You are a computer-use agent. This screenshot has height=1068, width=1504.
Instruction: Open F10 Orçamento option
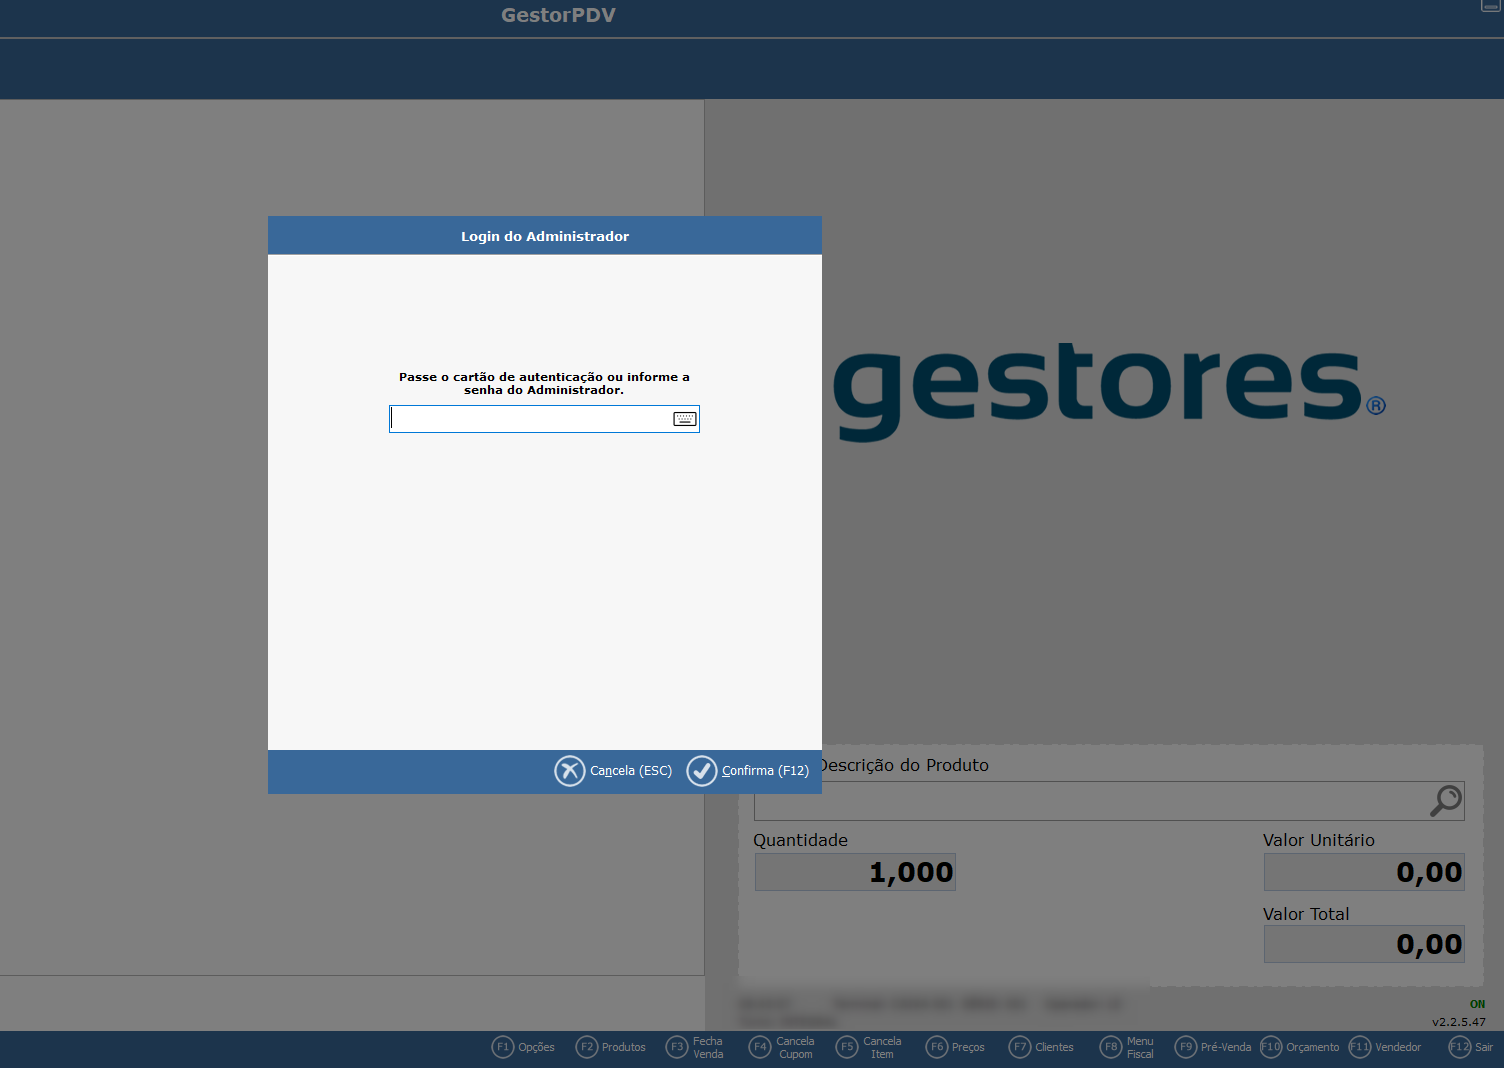(1300, 1047)
